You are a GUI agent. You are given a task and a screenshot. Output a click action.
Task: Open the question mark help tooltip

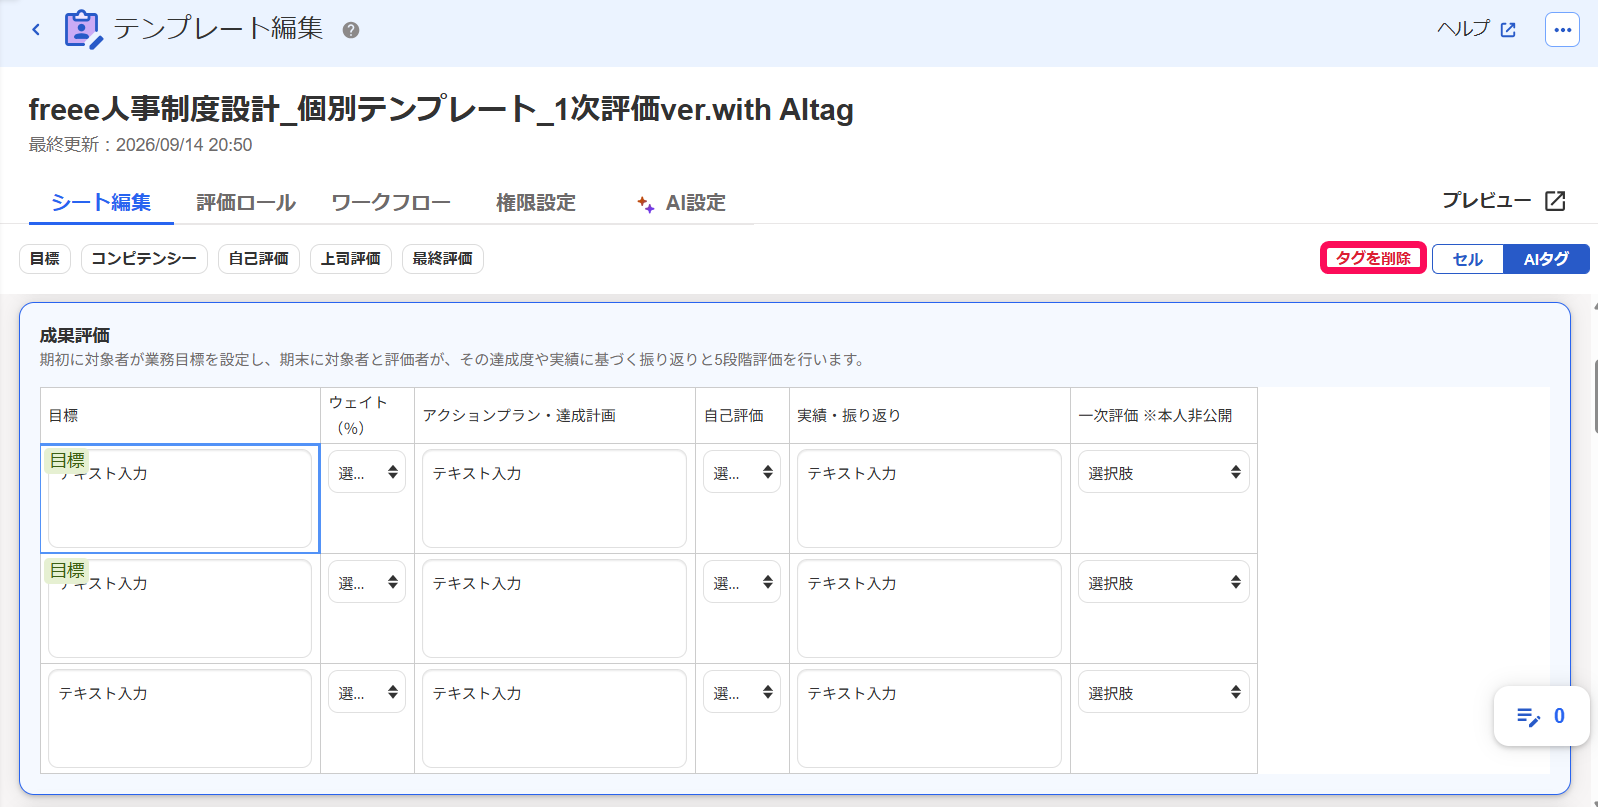351,30
